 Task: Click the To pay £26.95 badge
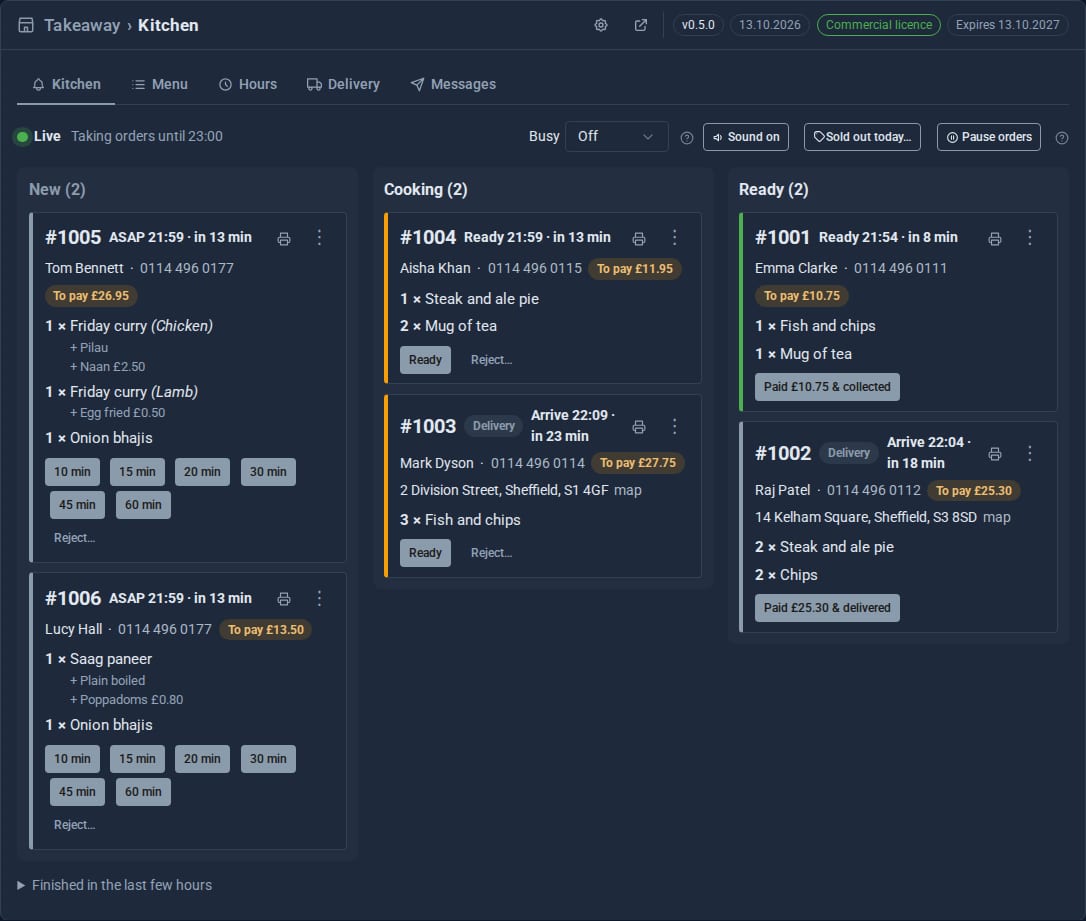pyautogui.click(x=91, y=296)
